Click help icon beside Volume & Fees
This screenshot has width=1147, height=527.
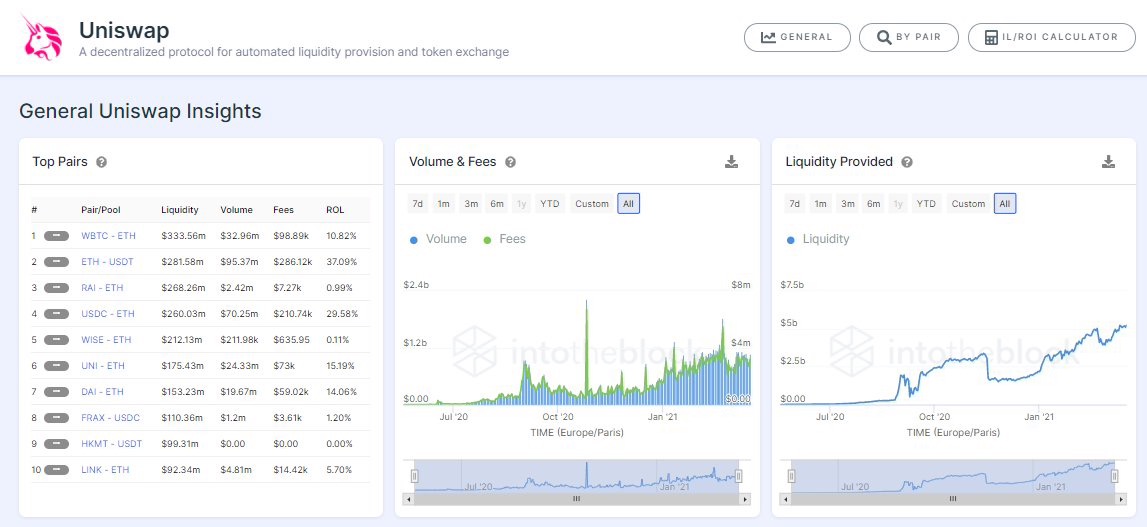coord(511,162)
